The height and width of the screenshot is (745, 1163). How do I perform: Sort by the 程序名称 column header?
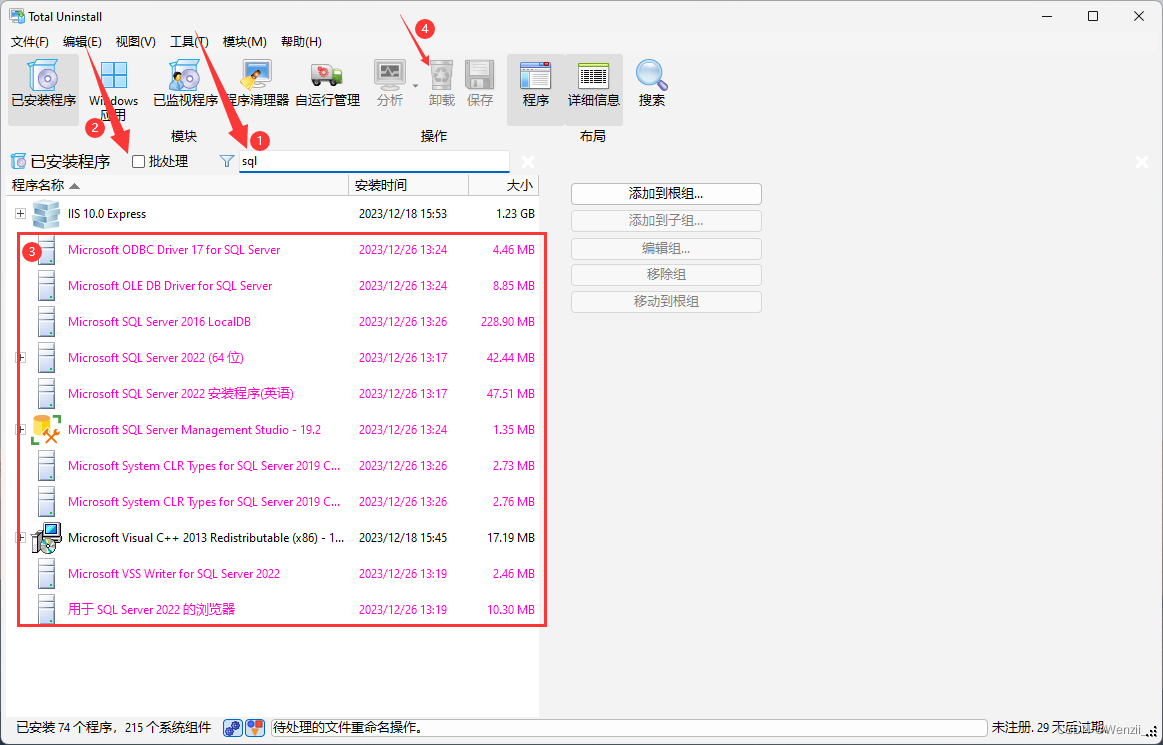pyautogui.click(x=177, y=186)
